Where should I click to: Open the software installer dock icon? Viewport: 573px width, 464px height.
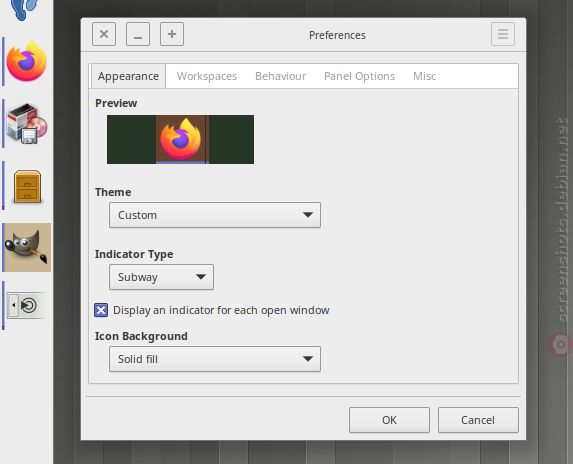pos(27,124)
